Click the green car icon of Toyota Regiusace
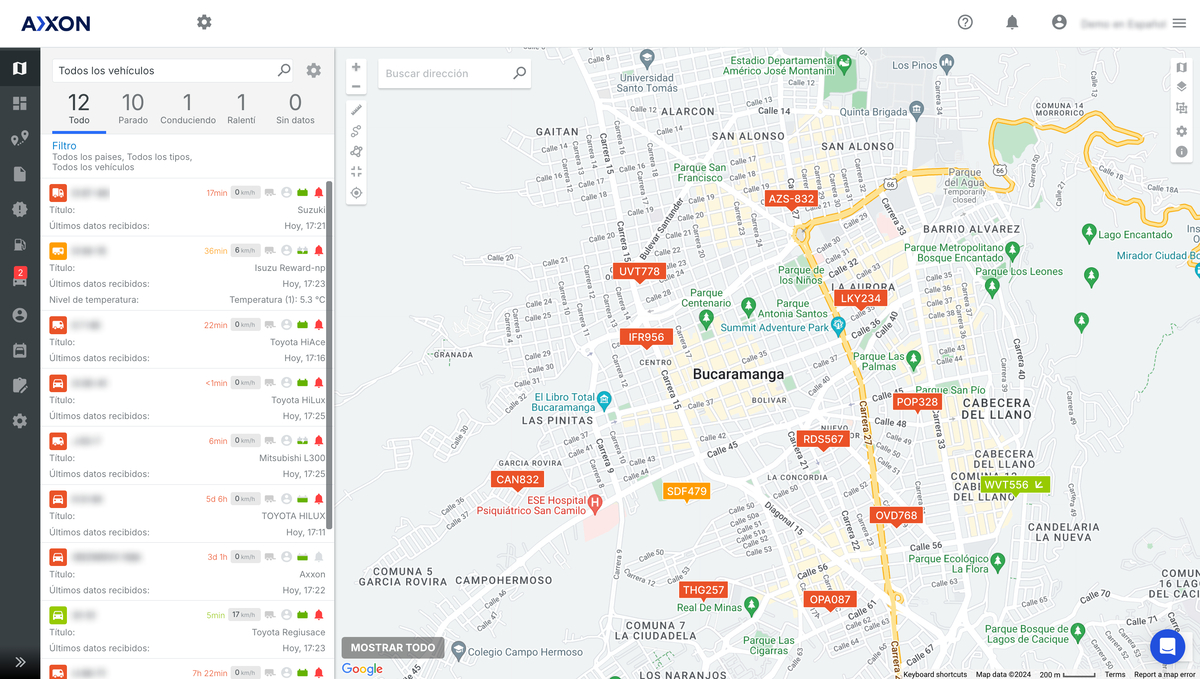The height and width of the screenshot is (679, 1200). pos(58,614)
